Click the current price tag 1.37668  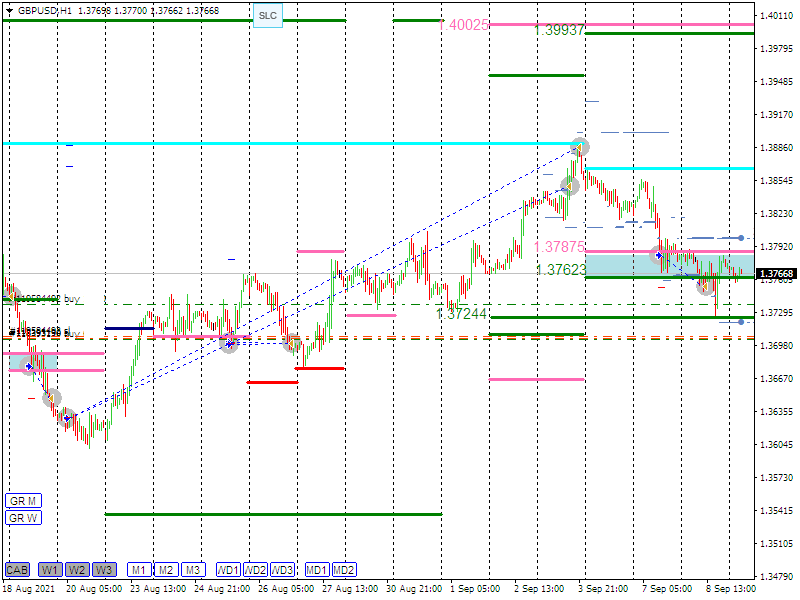tap(776, 274)
